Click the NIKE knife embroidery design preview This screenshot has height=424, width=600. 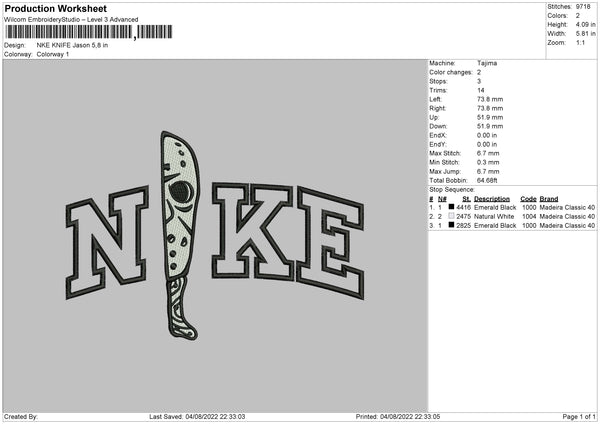[x=215, y=236]
